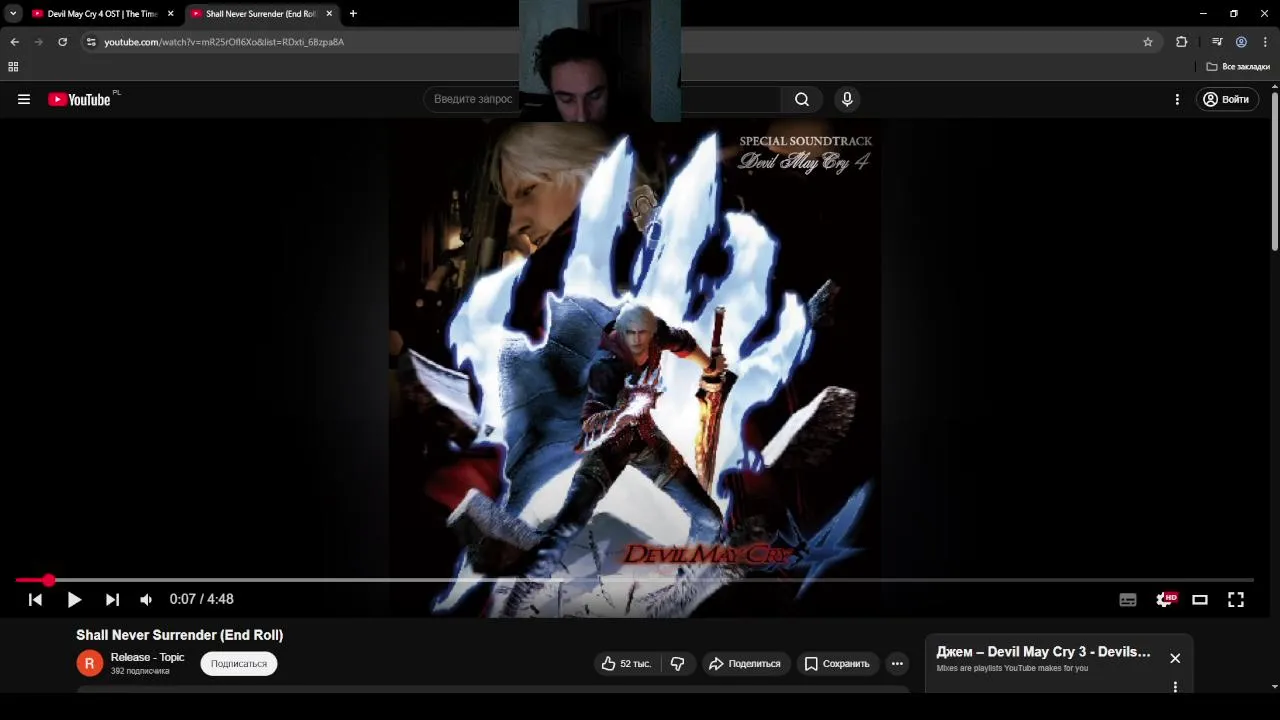Screen dimensions: 1280x720
Task: Switch player to theater mode
Action: (x=1200, y=599)
